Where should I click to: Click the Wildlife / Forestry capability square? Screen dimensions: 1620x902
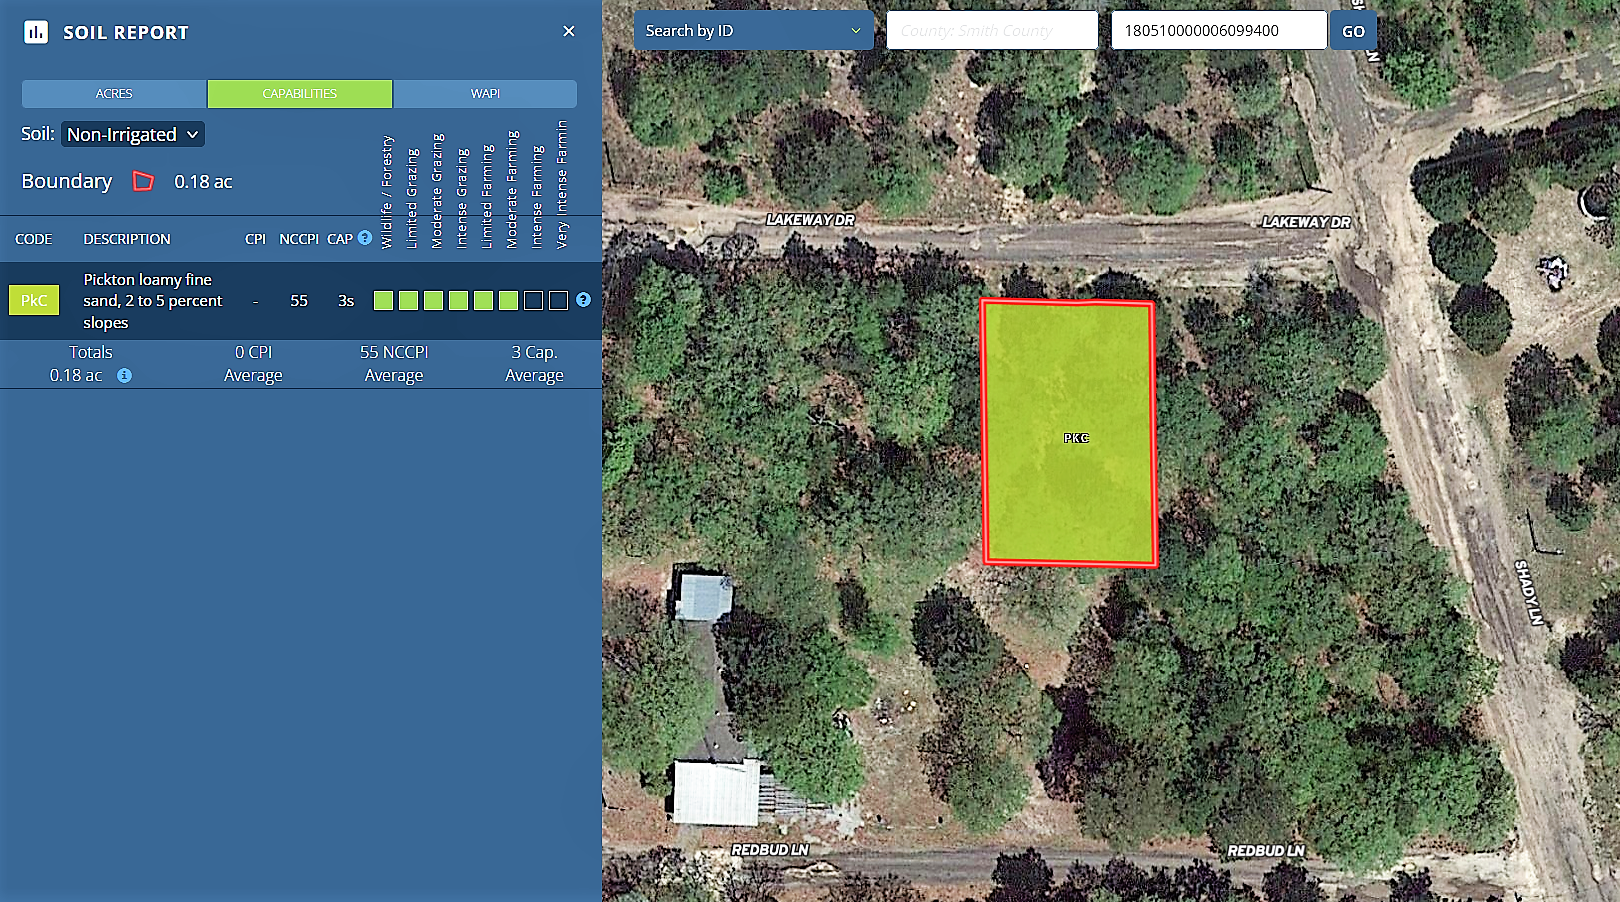coord(383,301)
